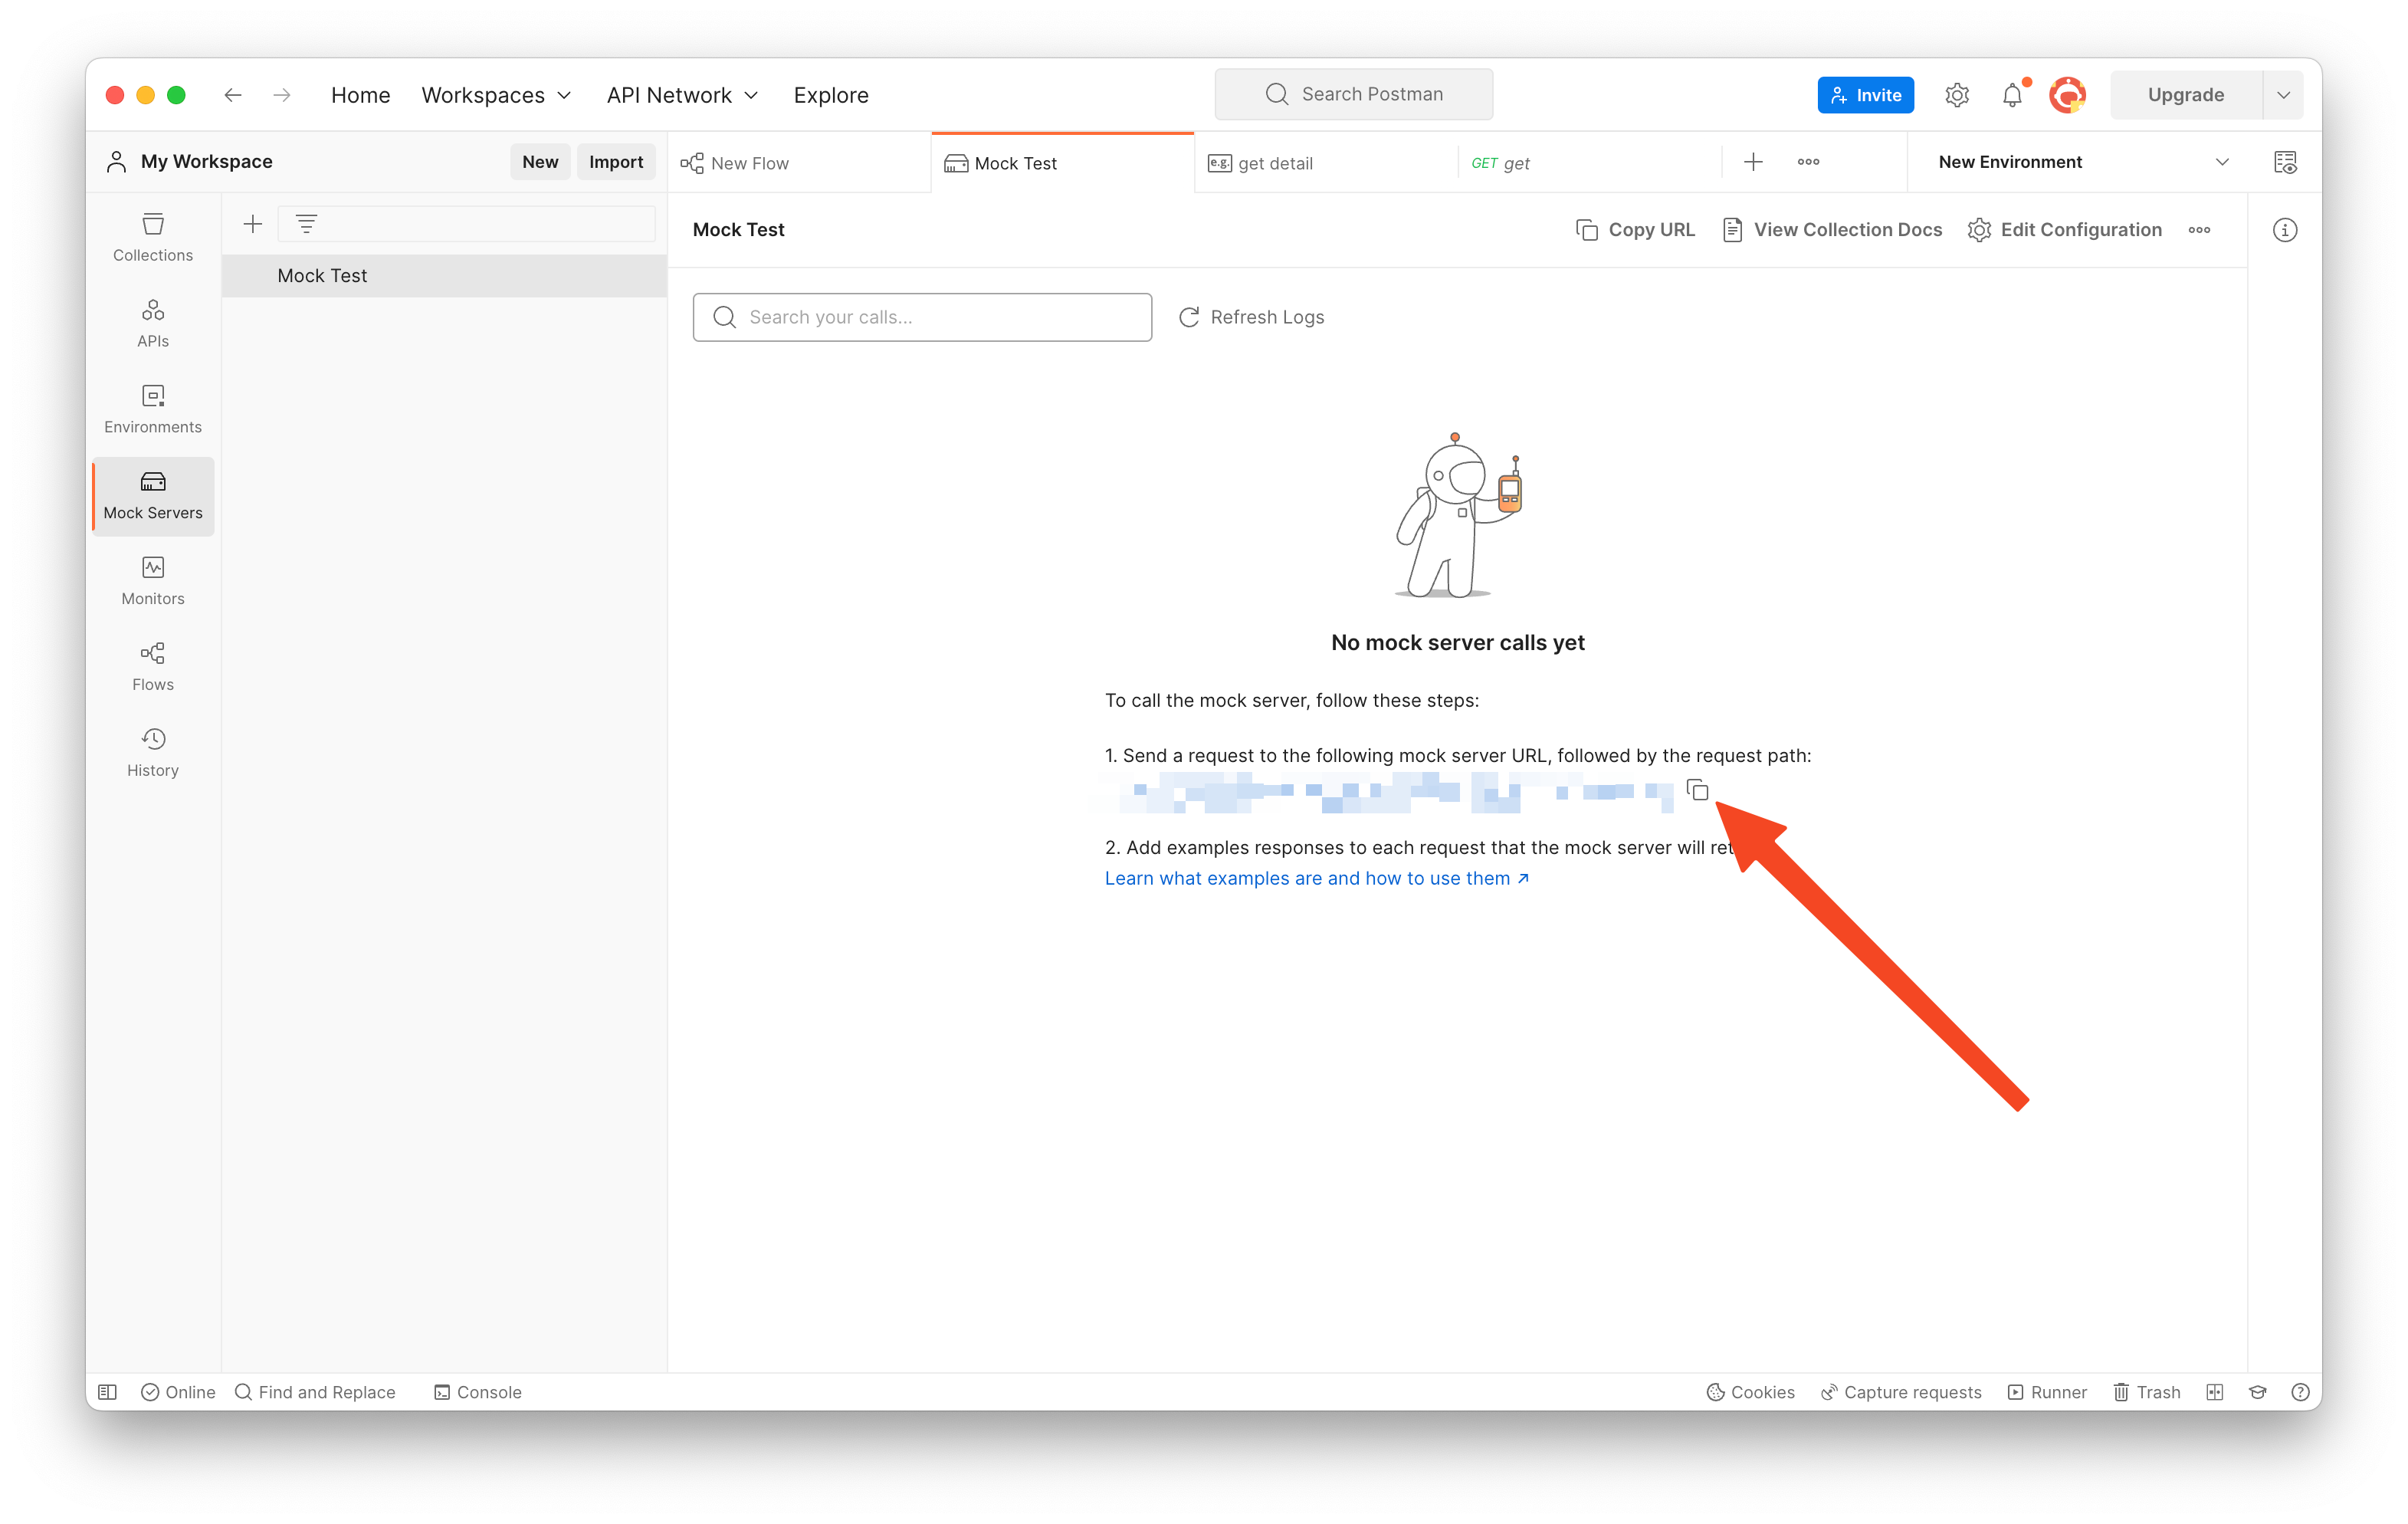
Task: Open the learn what examples are link
Action: pyautogui.click(x=1316, y=878)
